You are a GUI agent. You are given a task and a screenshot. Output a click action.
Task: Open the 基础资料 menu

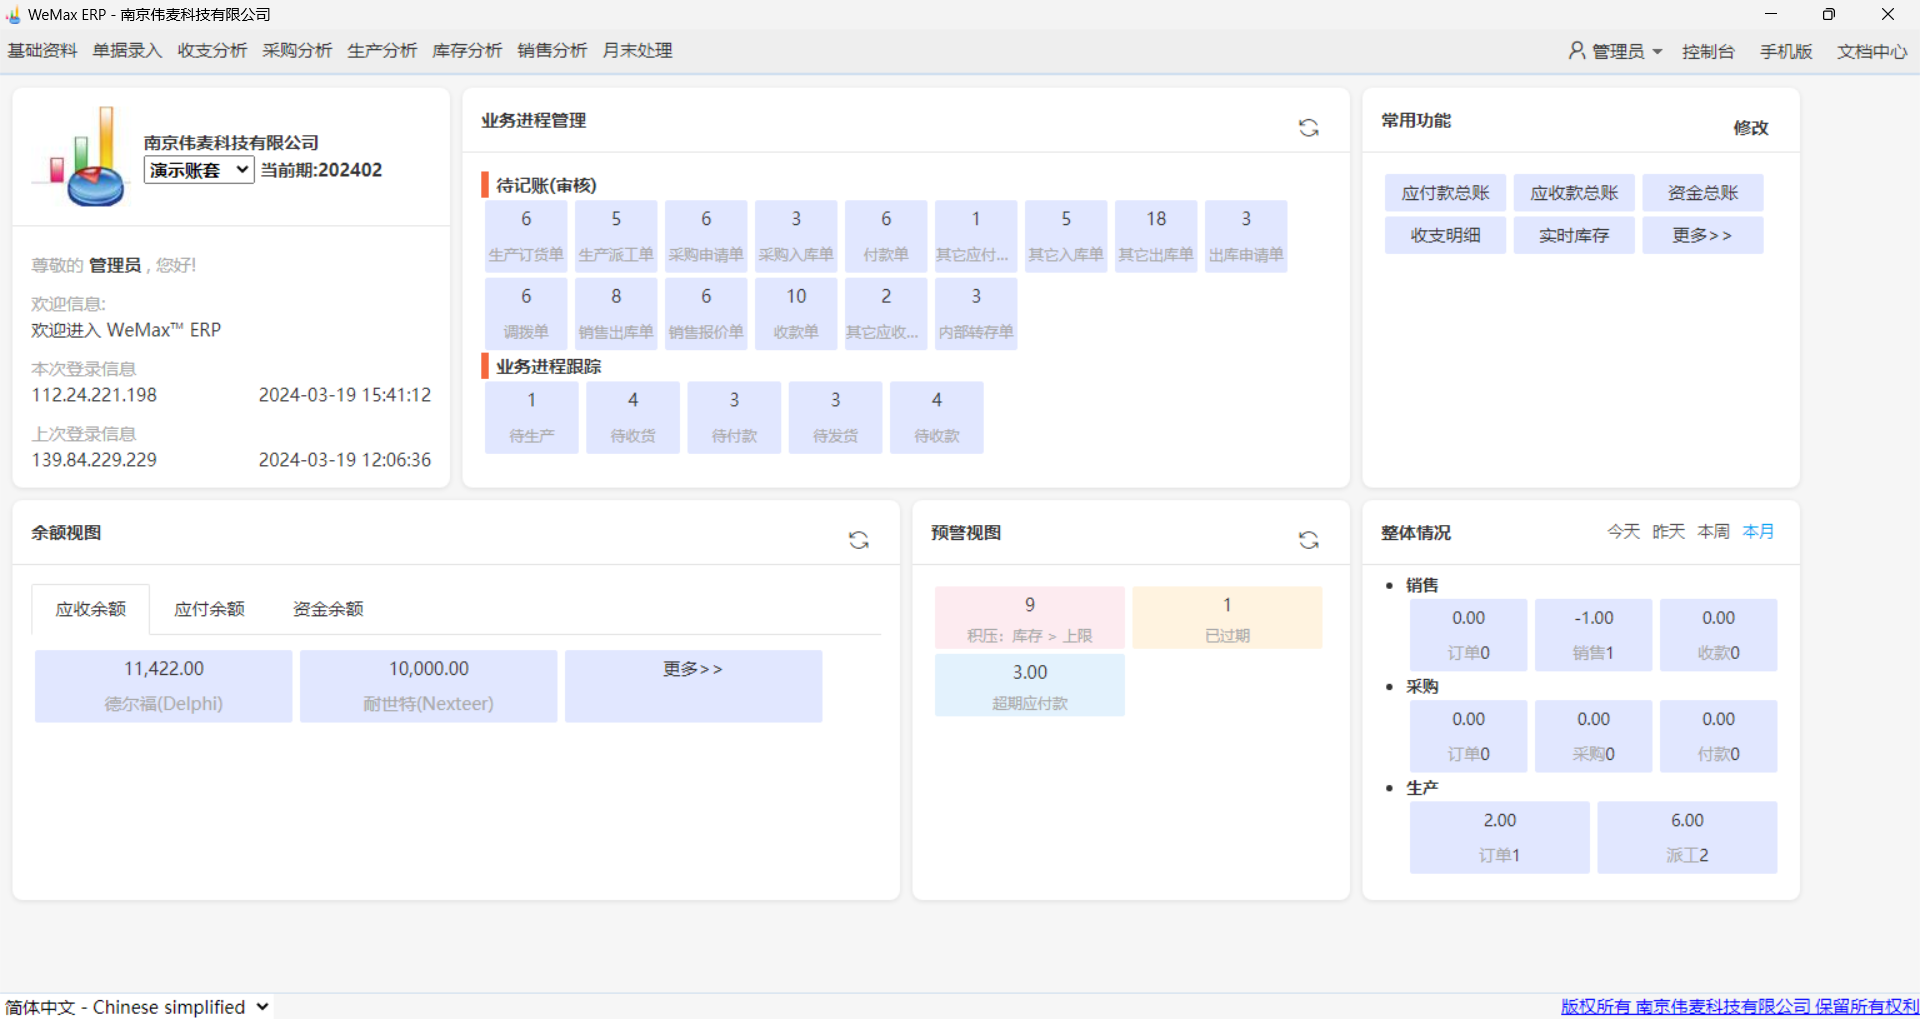[x=42, y=51]
